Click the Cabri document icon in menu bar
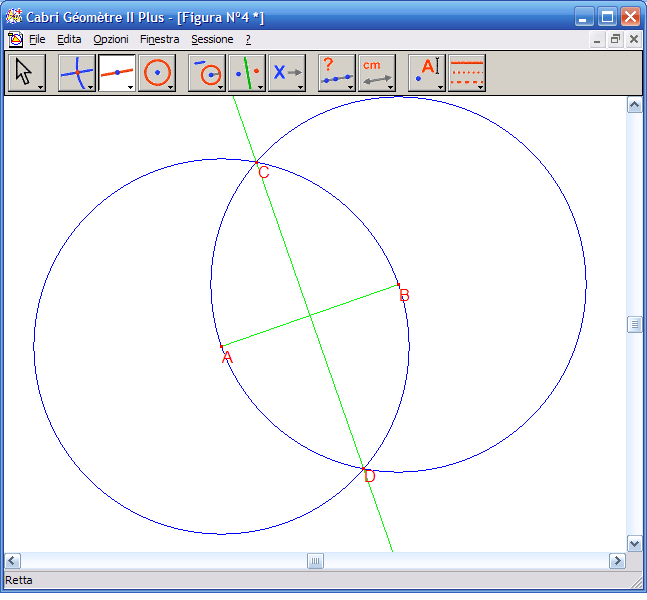This screenshot has height=600, width=647. point(15,40)
